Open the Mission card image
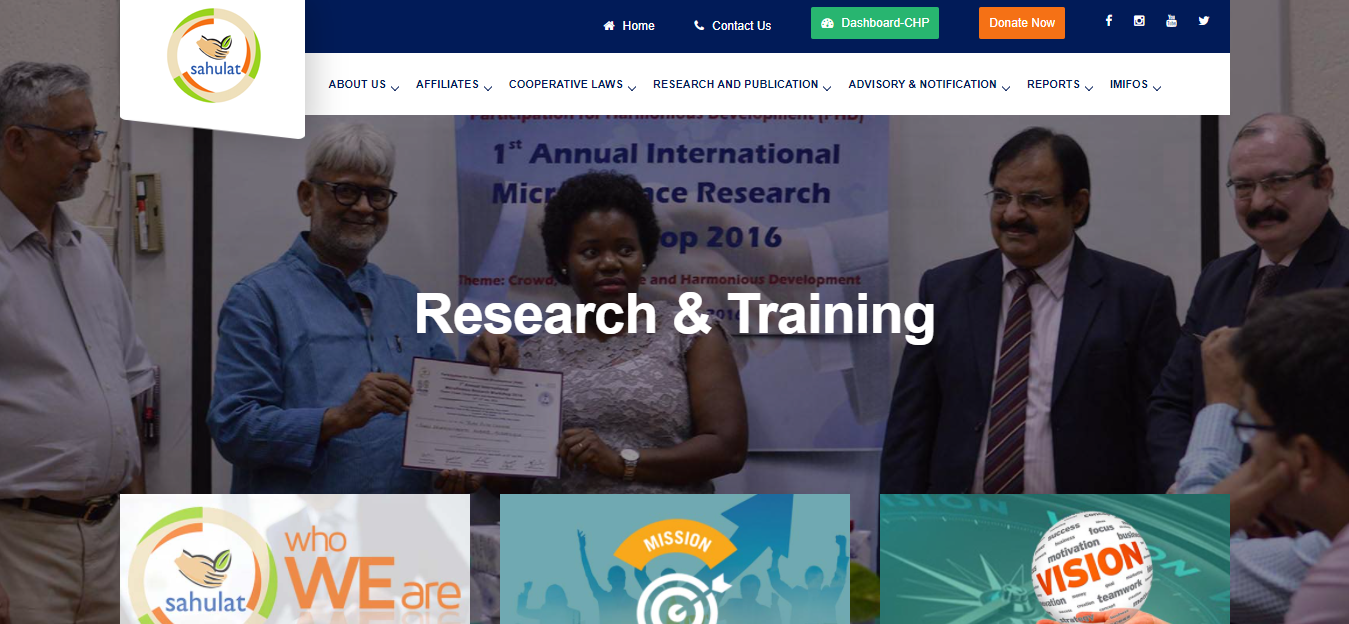1349x624 pixels. (x=675, y=559)
